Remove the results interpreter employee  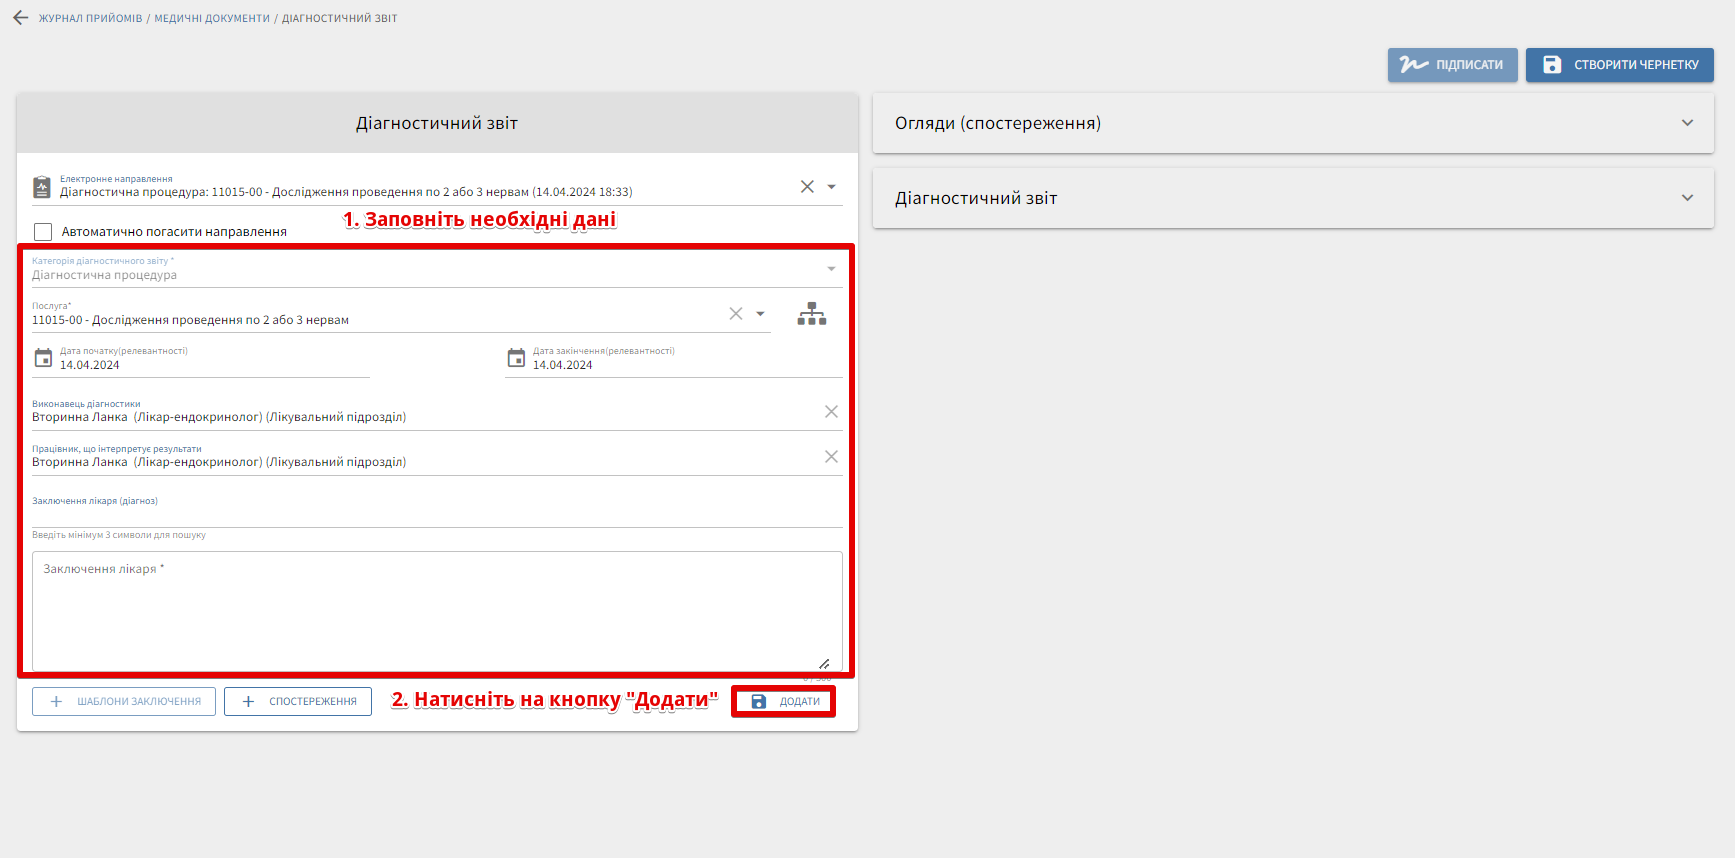(x=831, y=457)
